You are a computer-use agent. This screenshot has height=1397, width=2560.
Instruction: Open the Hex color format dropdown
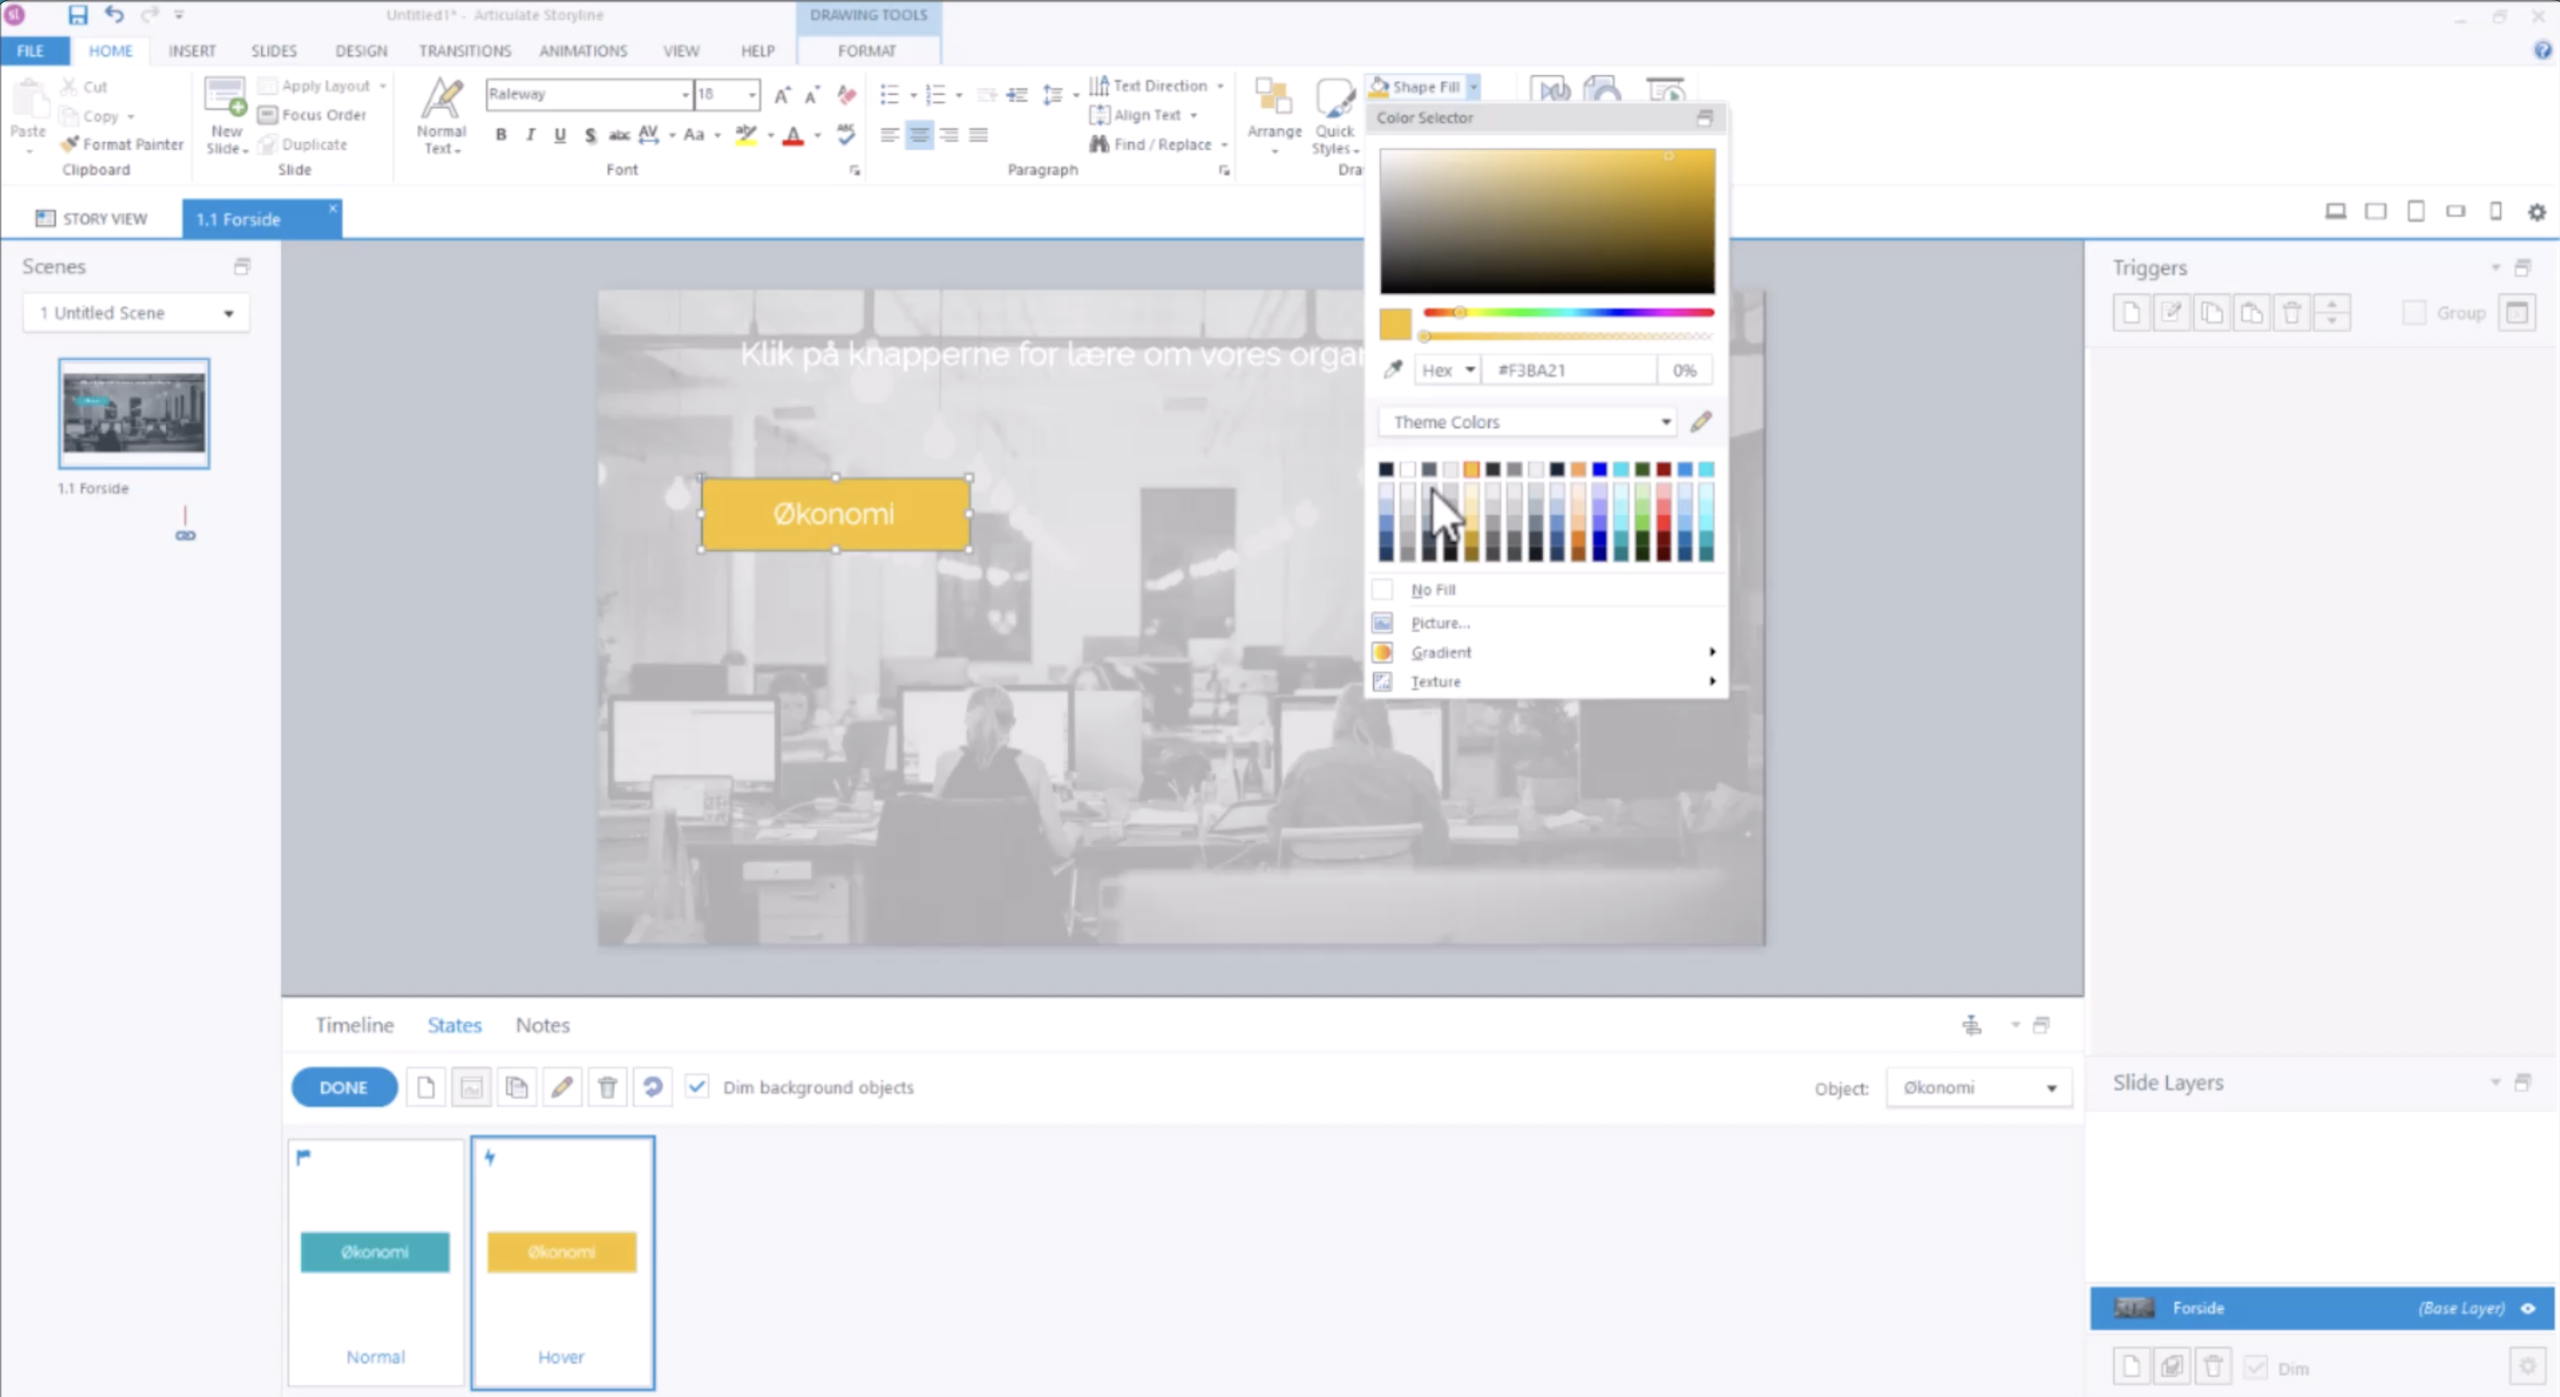(x=1448, y=370)
